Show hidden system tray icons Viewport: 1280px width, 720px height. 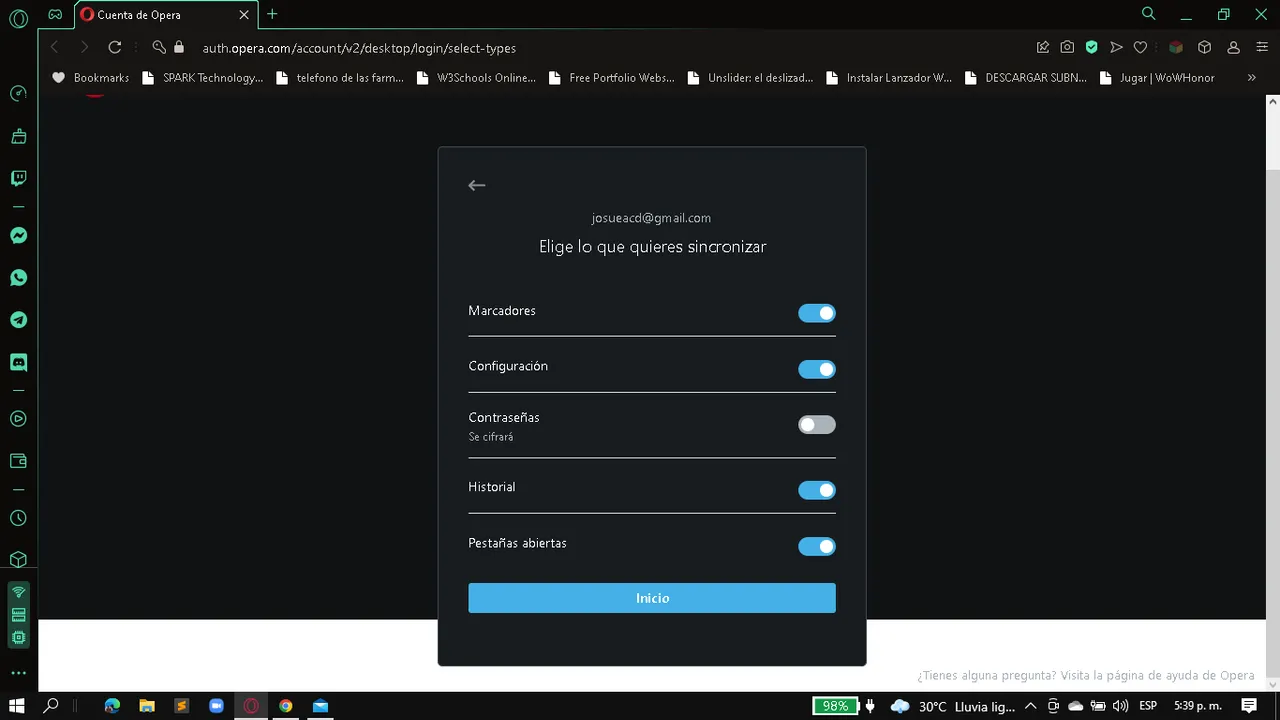[1031, 706]
